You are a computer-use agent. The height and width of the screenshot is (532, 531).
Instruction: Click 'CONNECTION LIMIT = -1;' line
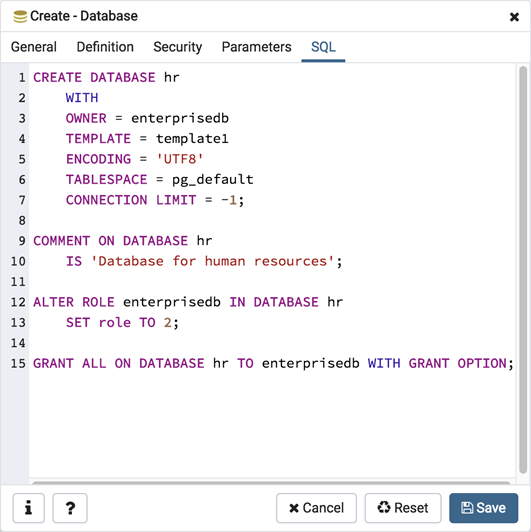155,200
